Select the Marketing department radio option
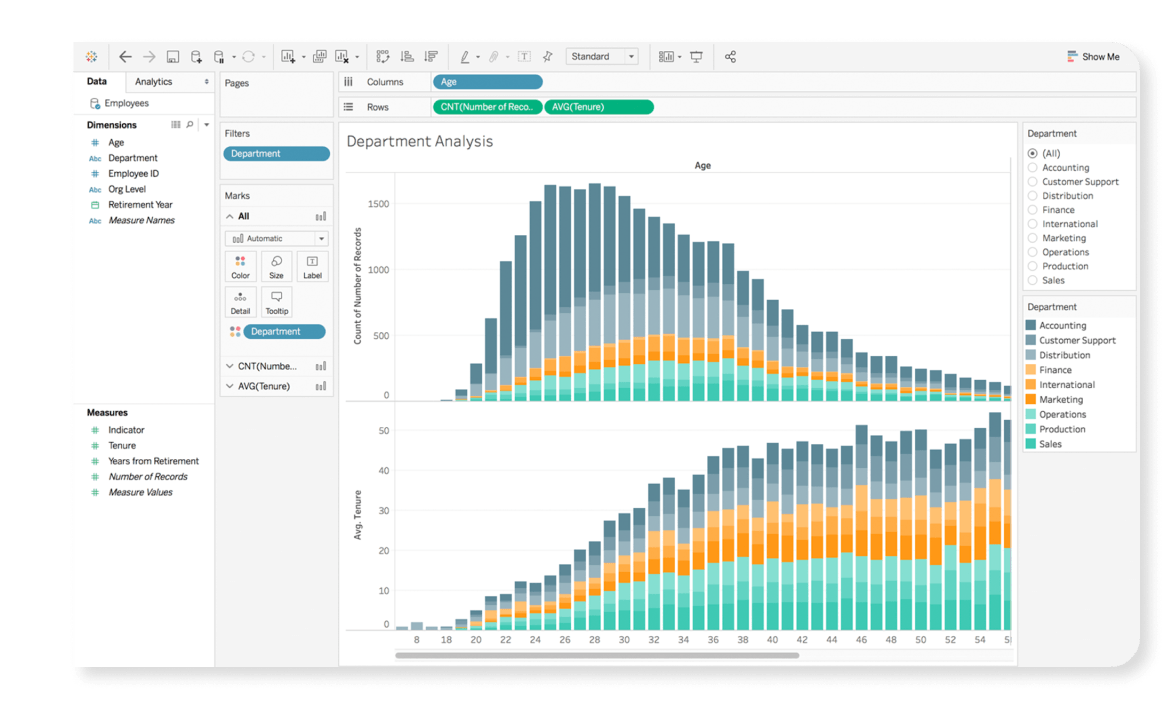This screenshot has height=708, width=1170. 1033,238
